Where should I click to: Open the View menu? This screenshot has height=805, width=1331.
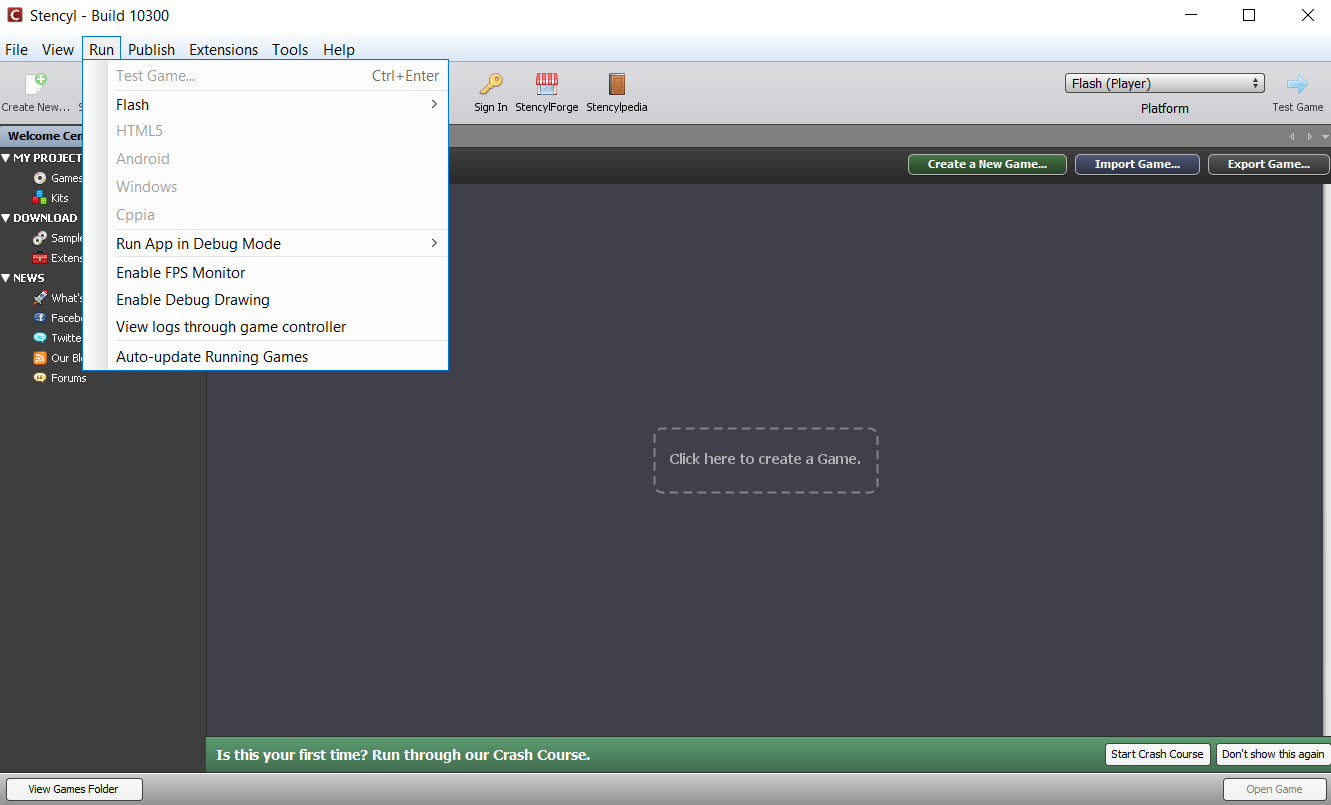click(58, 49)
